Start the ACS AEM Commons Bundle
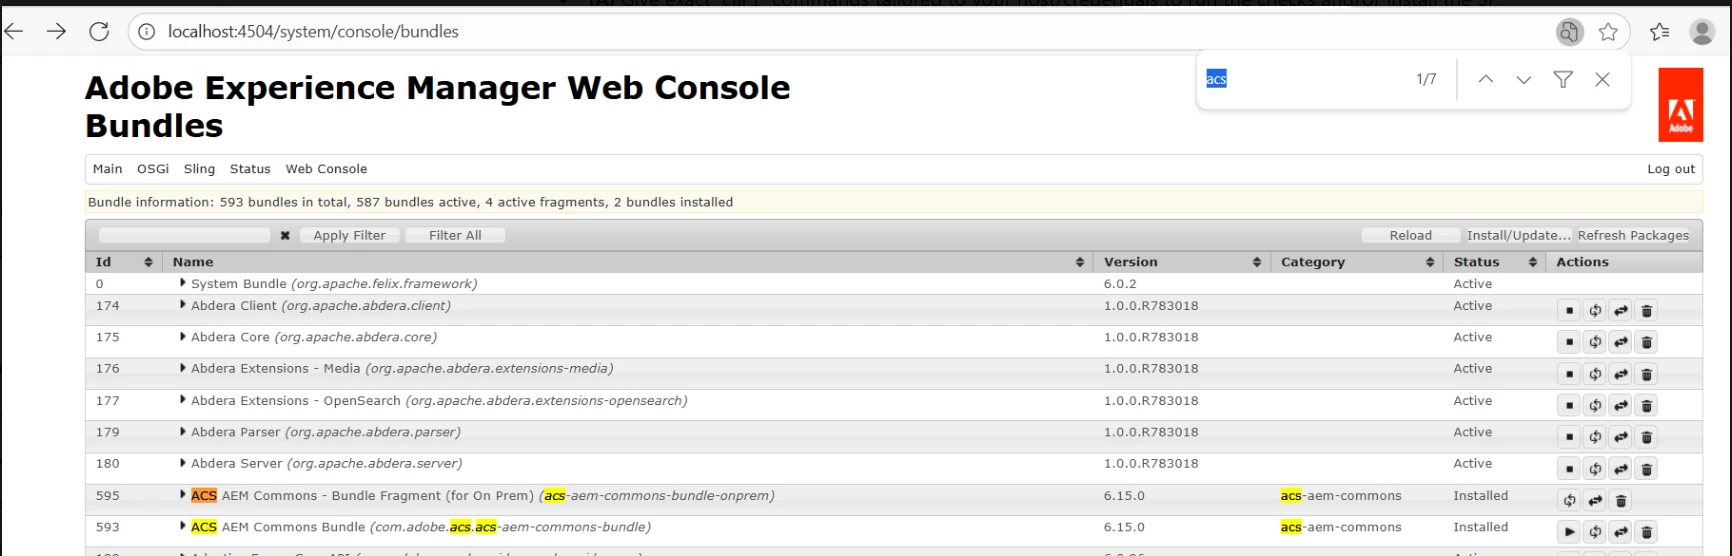The width and height of the screenshot is (1732, 556). pyautogui.click(x=1569, y=532)
